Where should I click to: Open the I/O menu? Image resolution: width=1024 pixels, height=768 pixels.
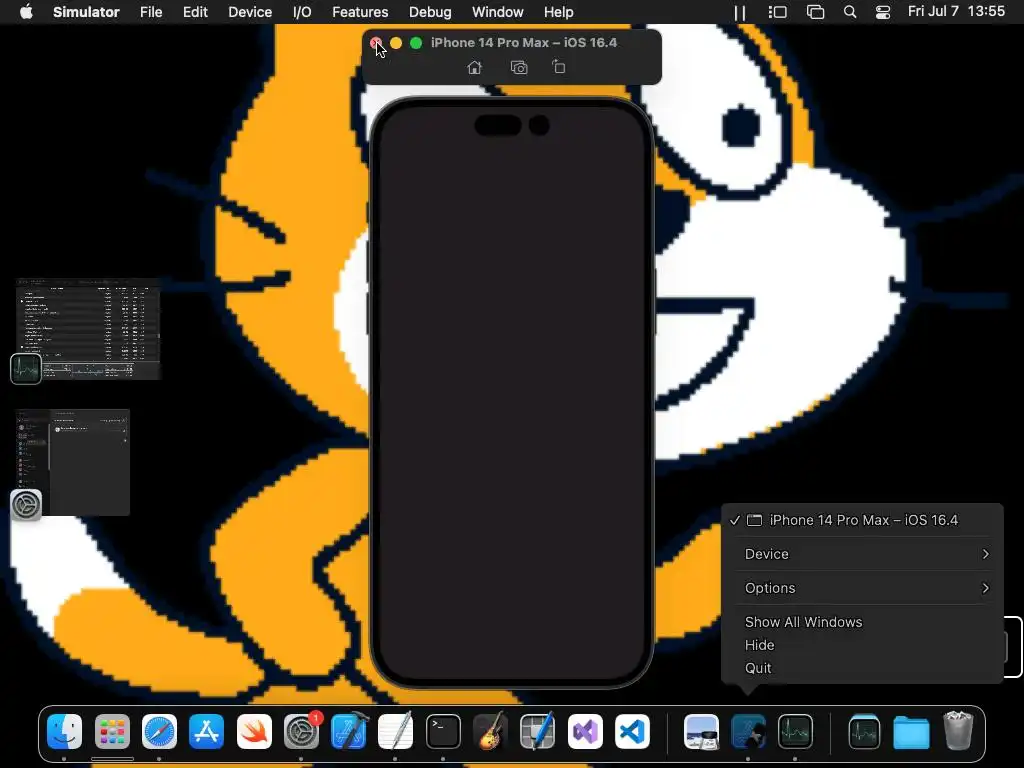(302, 12)
